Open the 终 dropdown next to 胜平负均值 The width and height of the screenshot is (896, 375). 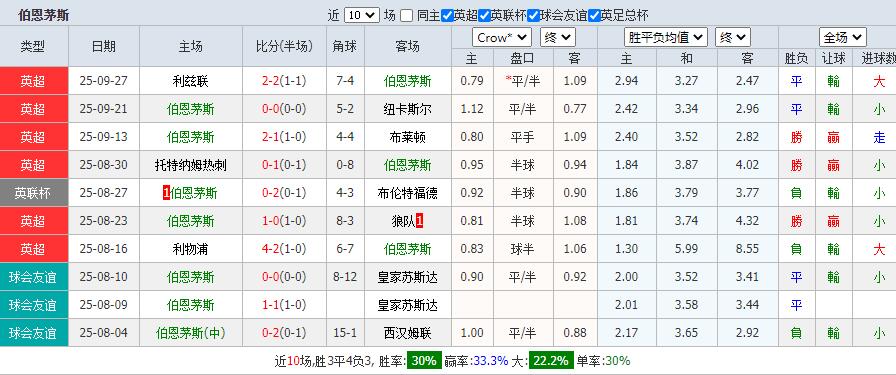tap(733, 38)
